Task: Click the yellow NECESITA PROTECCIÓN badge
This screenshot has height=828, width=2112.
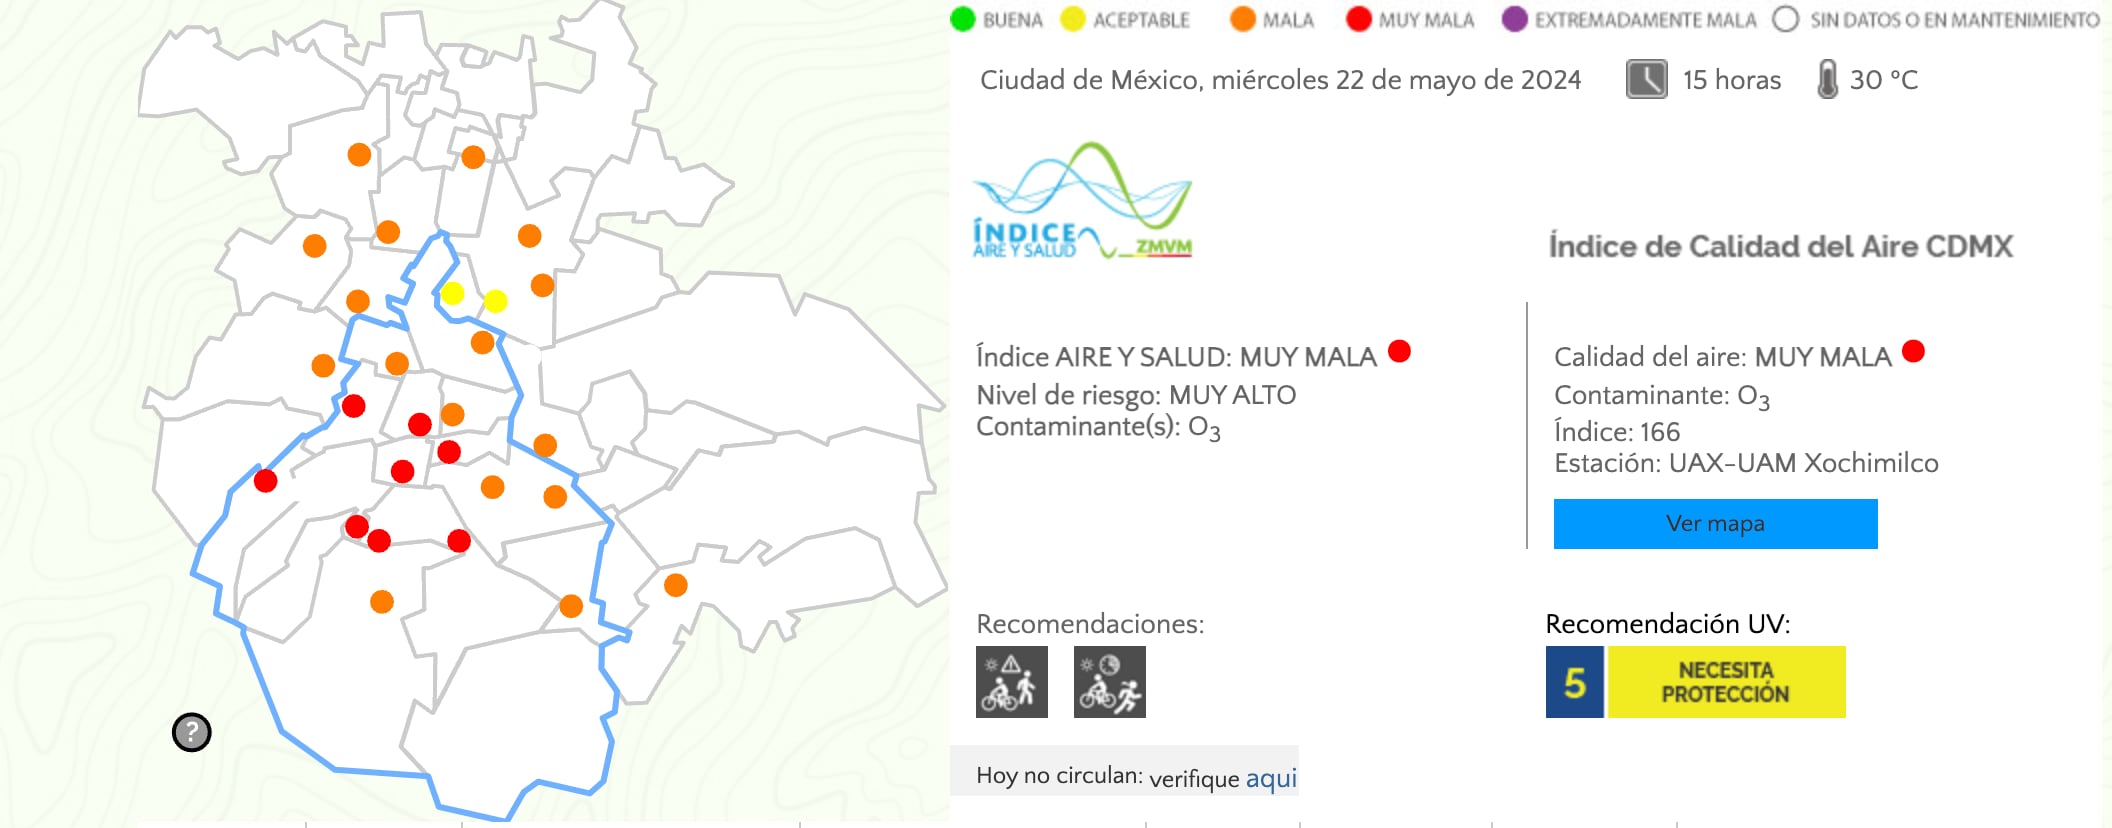Action: point(1726,682)
